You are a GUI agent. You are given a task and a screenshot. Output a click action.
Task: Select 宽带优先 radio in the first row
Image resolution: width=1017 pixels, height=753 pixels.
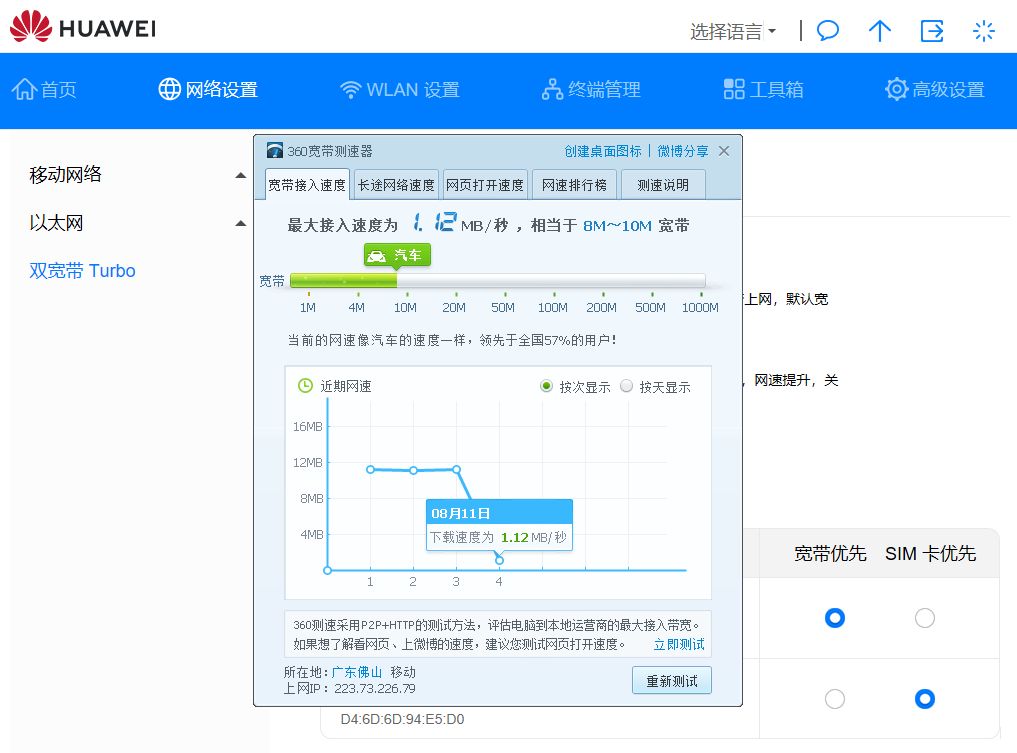pyautogui.click(x=835, y=617)
